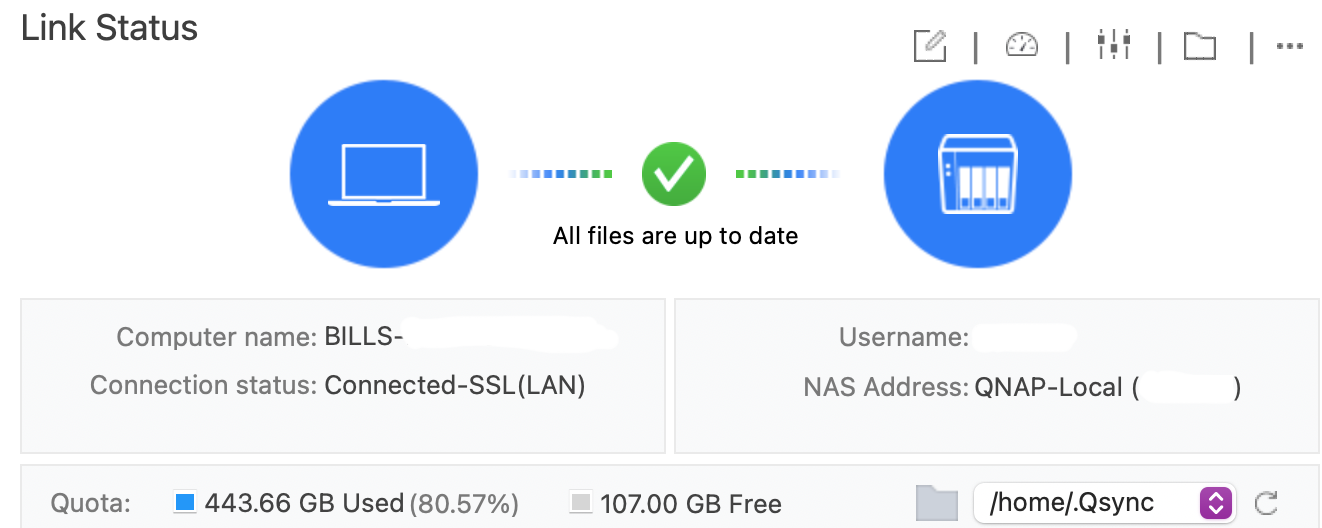Click the folder icon beside the path selector

tap(937, 503)
